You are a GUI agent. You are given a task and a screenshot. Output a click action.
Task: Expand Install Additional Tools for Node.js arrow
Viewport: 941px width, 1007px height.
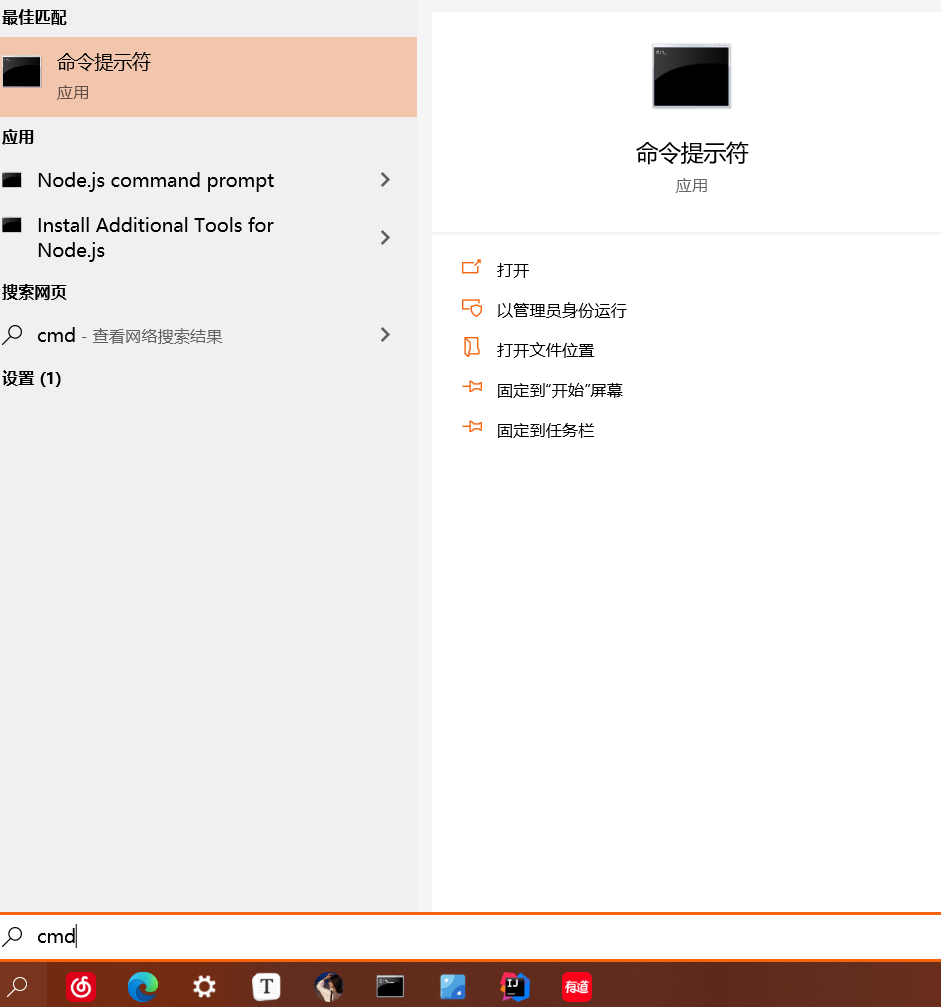[x=385, y=238]
